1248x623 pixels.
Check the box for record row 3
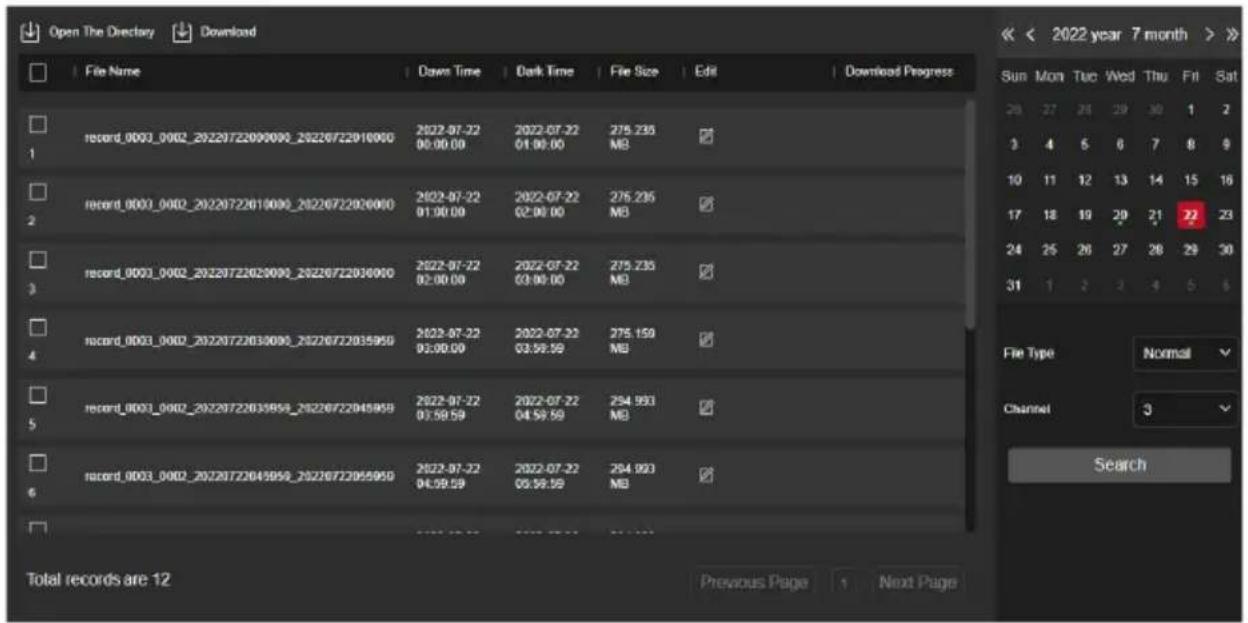point(37,259)
